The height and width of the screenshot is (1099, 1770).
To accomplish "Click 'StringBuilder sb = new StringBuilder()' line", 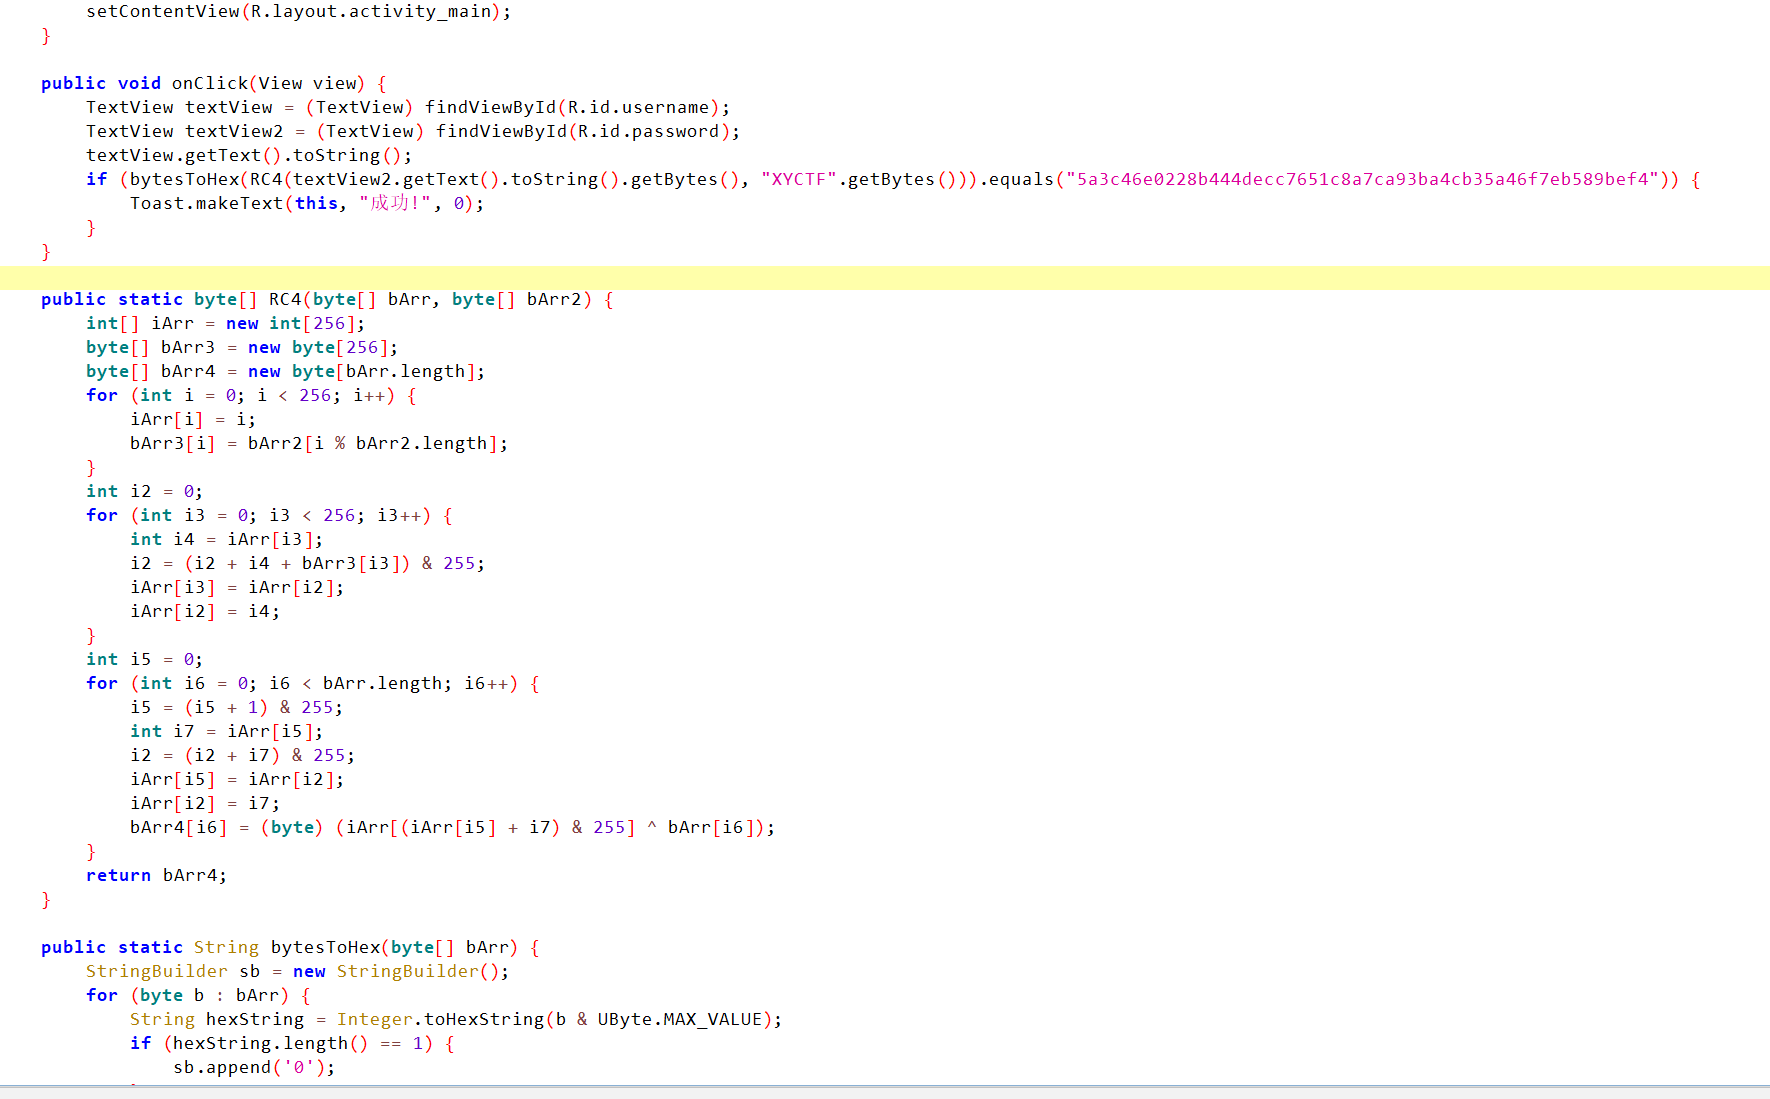I will point(297,971).
